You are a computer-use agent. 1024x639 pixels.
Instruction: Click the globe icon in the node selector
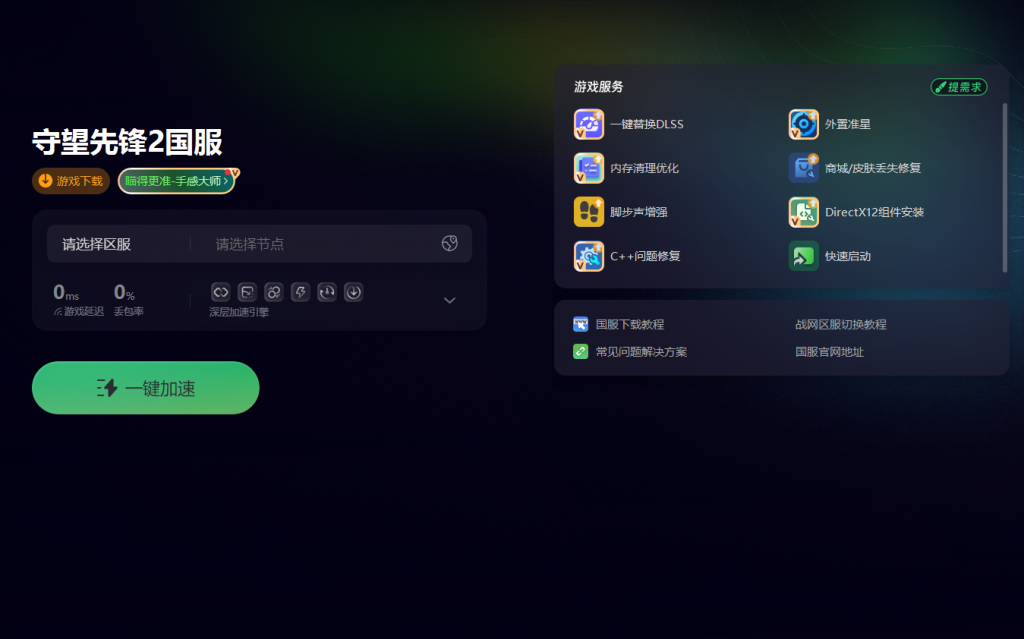[449, 244]
